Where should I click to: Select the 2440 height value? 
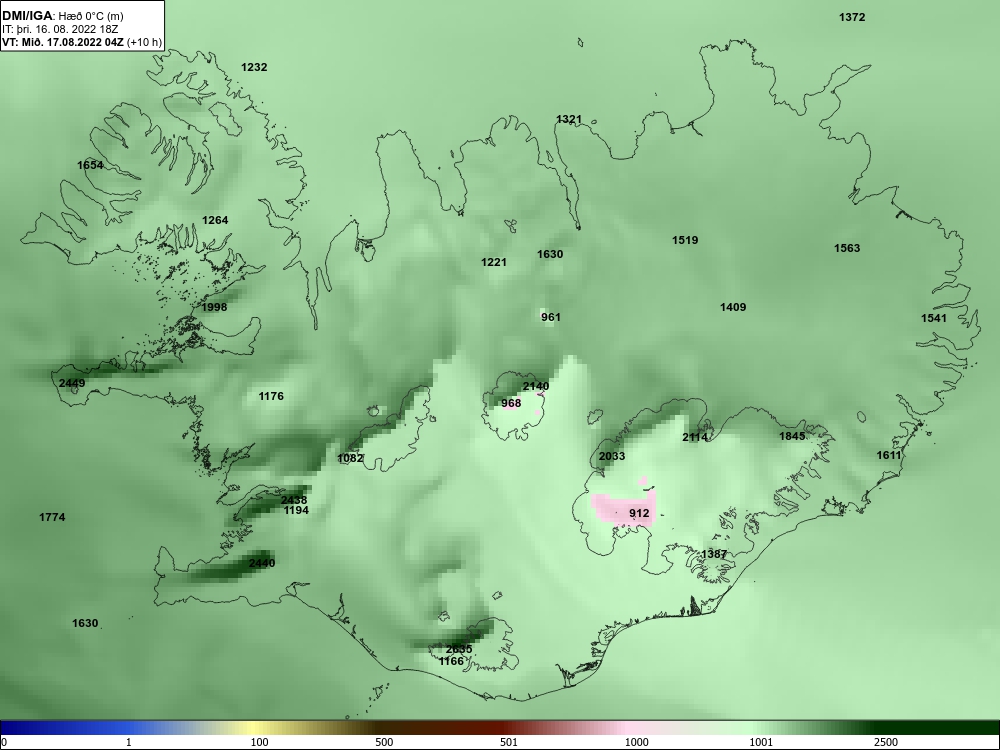[x=262, y=563]
